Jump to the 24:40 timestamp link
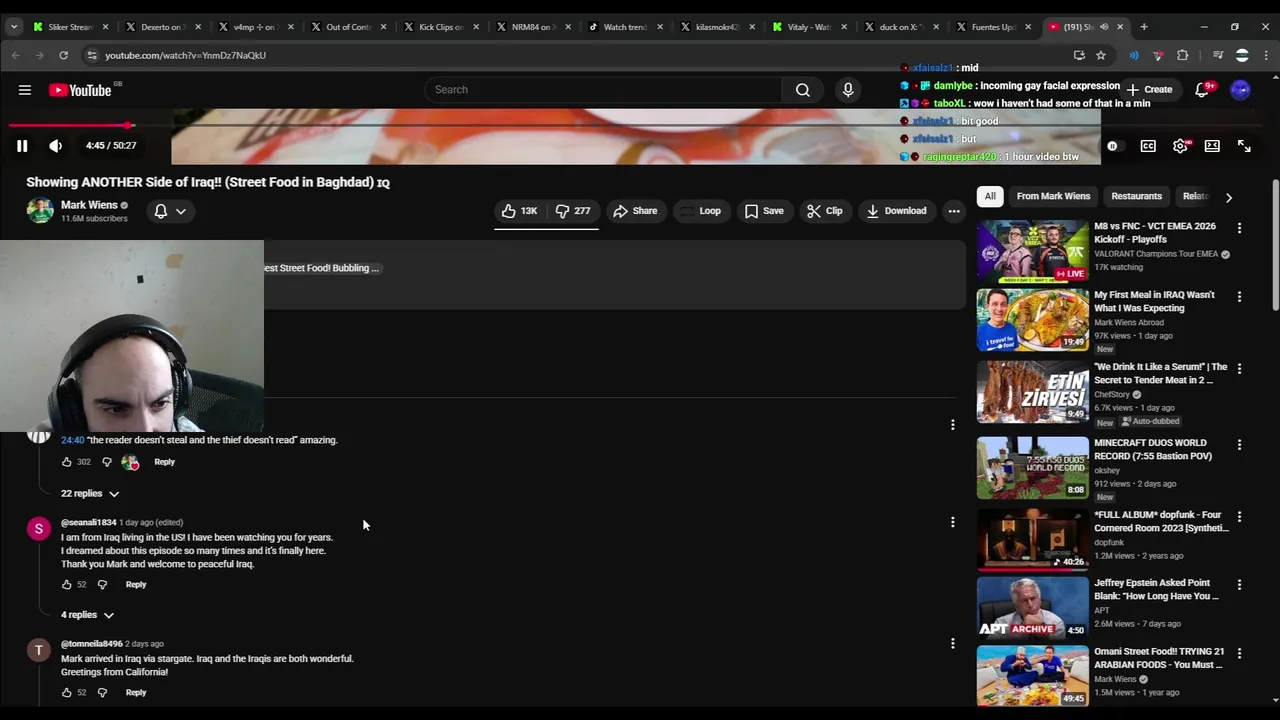Image resolution: width=1280 pixels, height=720 pixels. point(72,440)
